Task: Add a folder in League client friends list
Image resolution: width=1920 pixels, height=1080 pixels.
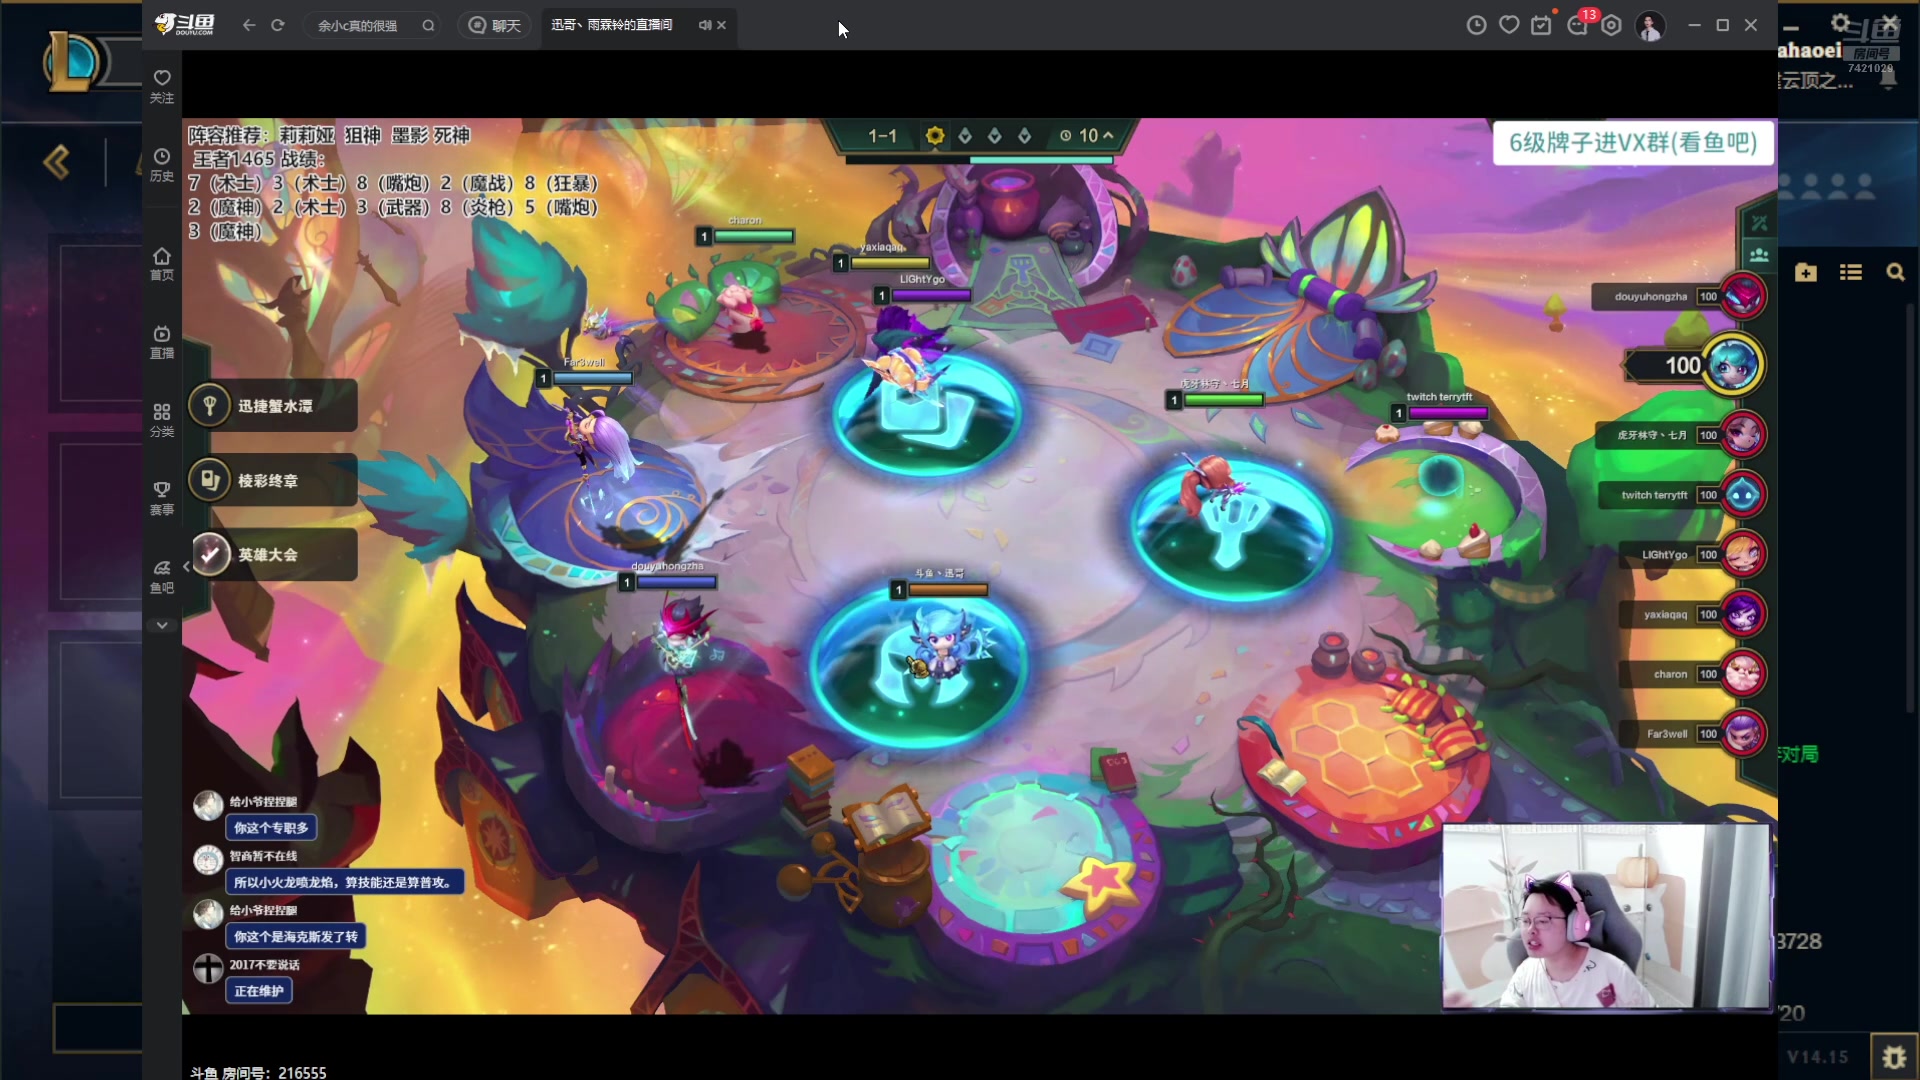Action: [1806, 272]
